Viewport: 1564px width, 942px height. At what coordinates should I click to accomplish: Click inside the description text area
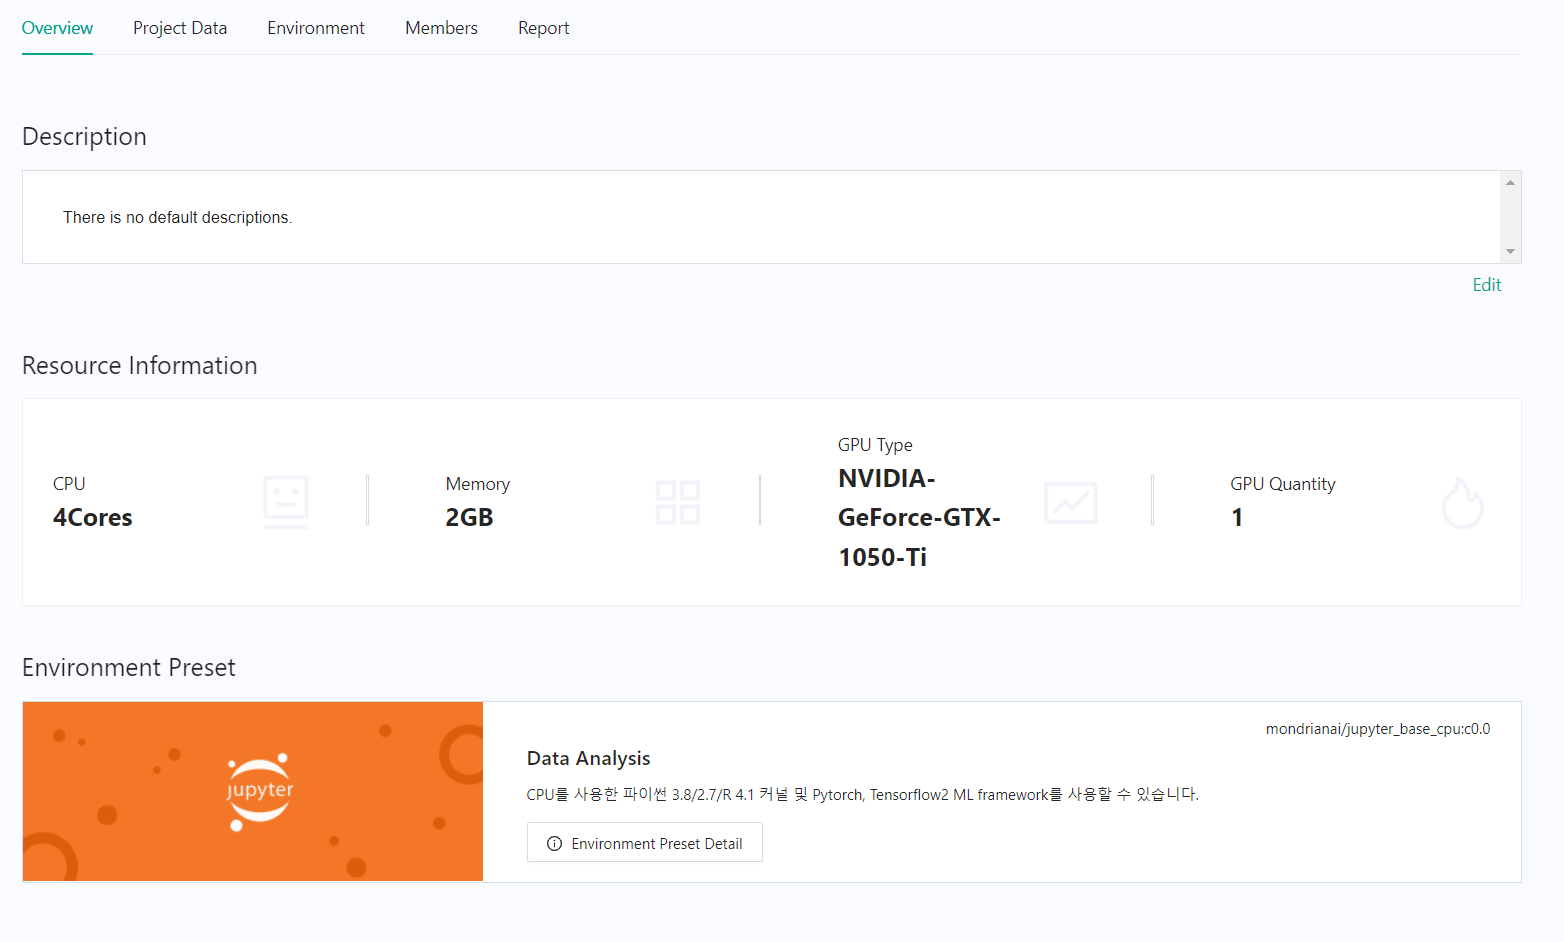click(x=760, y=217)
